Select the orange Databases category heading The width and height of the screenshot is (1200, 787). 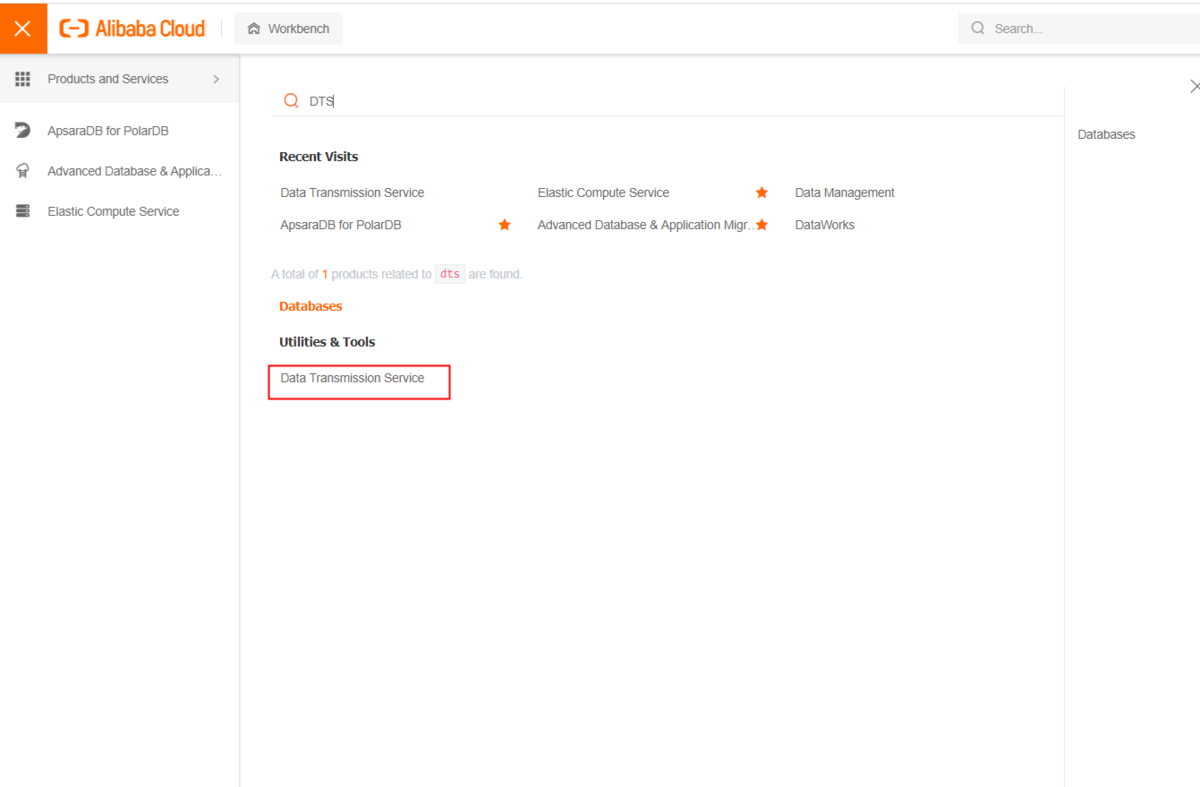point(311,306)
